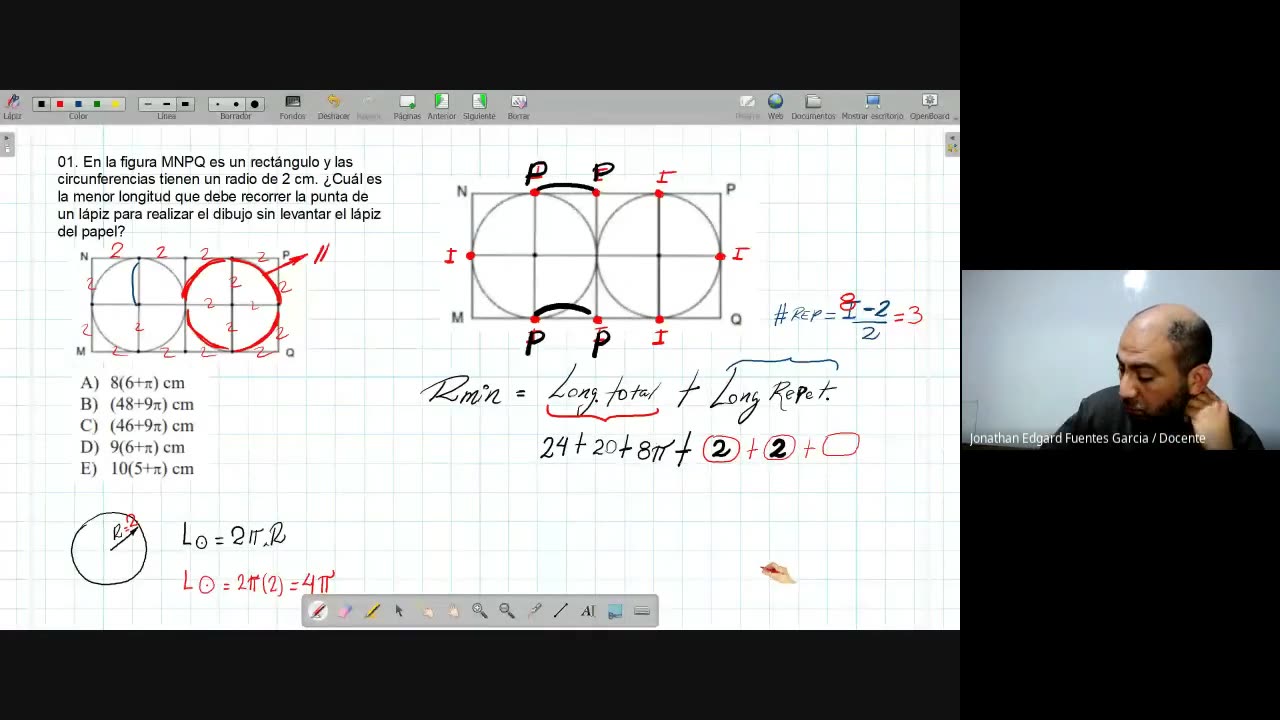Select the capture screen area tool
This screenshot has height=720, width=1280.
point(615,611)
